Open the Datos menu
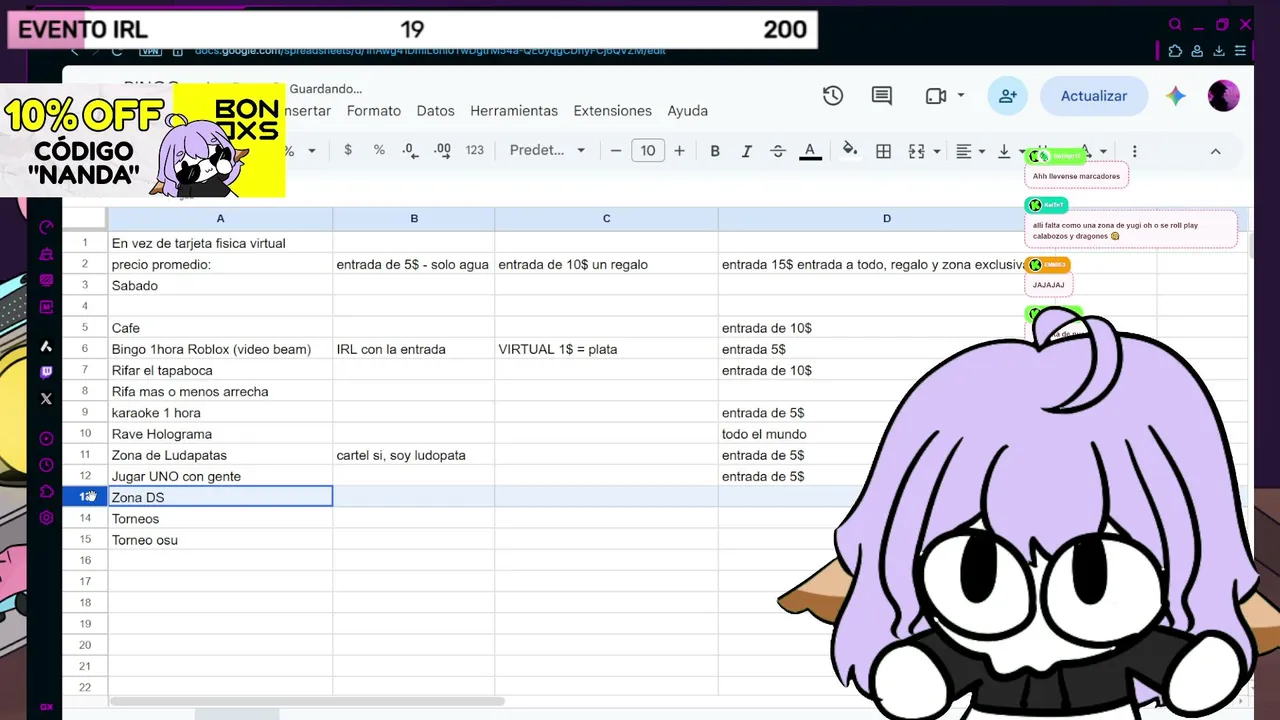The image size is (1280, 720). click(x=435, y=111)
